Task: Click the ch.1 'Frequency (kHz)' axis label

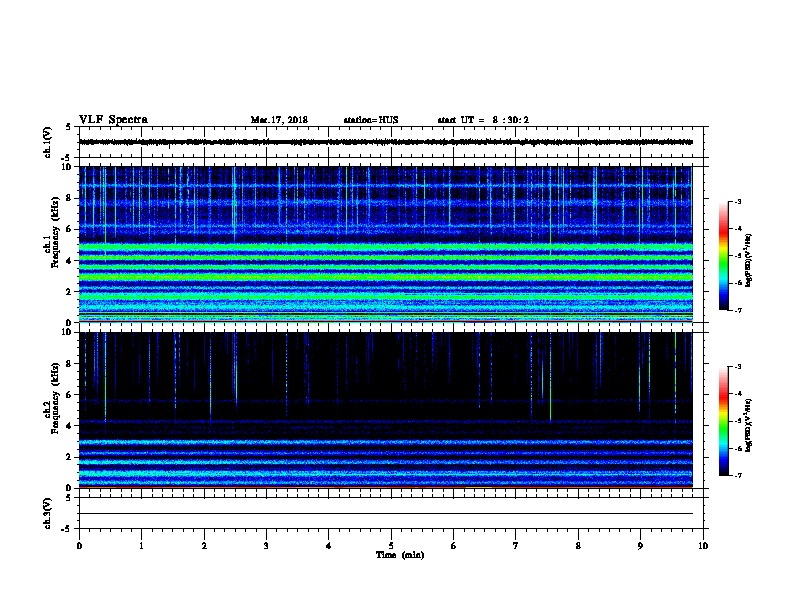Action: pyautogui.click(x=55, y=233)
